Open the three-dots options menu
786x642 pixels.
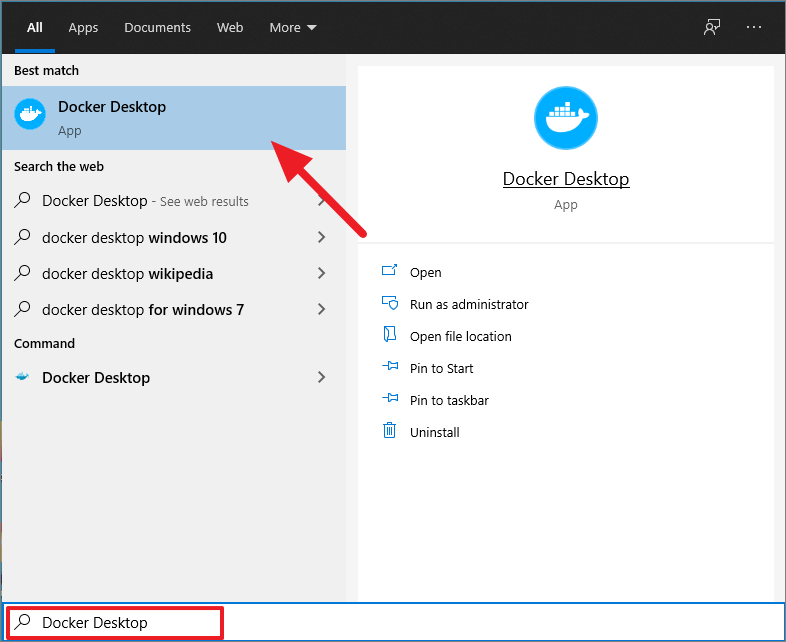753,27
